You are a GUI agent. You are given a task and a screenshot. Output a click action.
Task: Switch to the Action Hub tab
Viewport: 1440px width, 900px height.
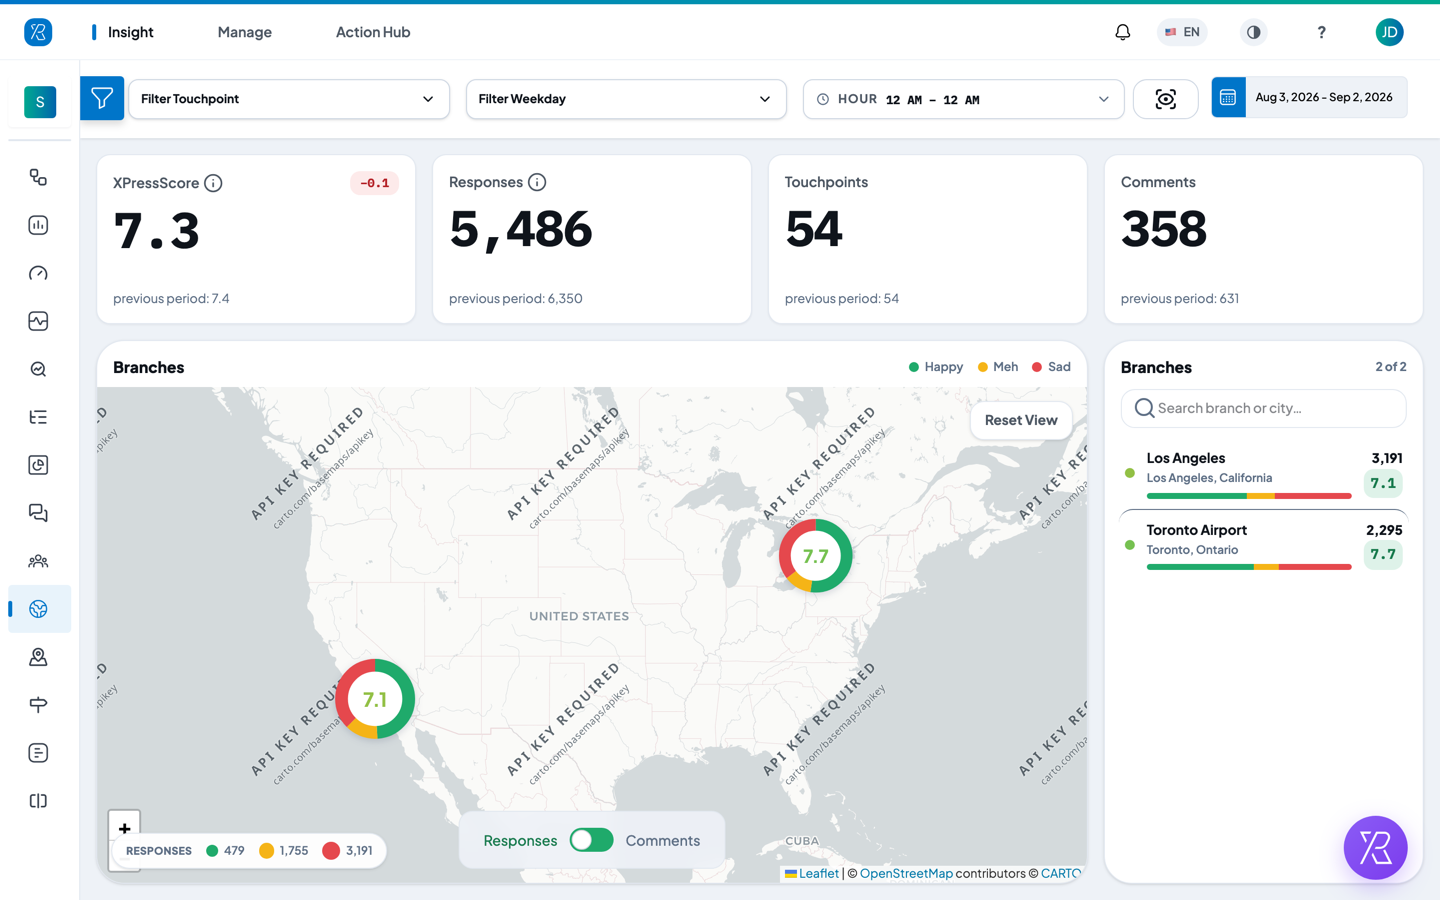pyautogui.click(x=373, y=32)
